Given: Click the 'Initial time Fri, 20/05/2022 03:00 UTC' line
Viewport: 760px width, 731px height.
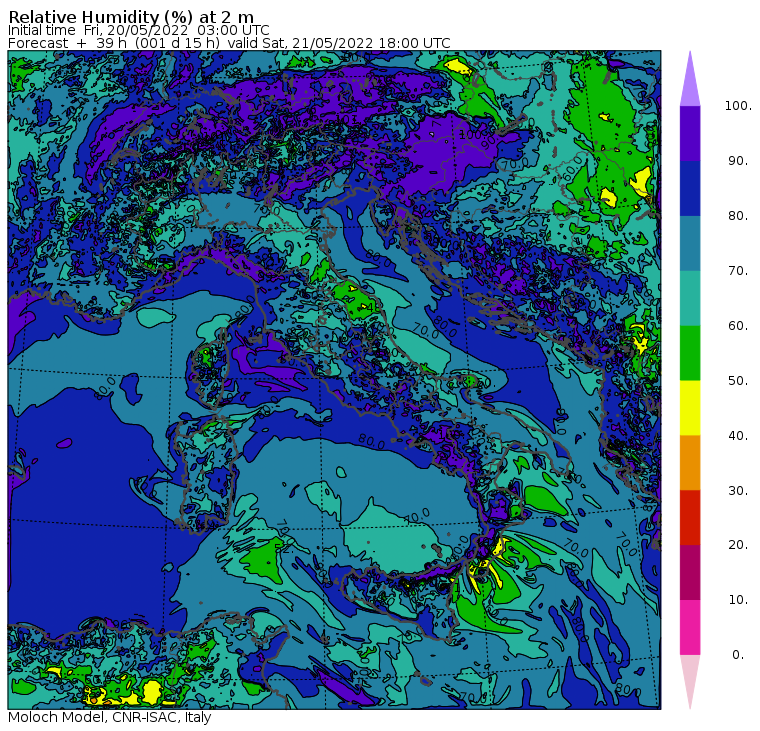Looking at the screenshot, I should coord(139,30).
